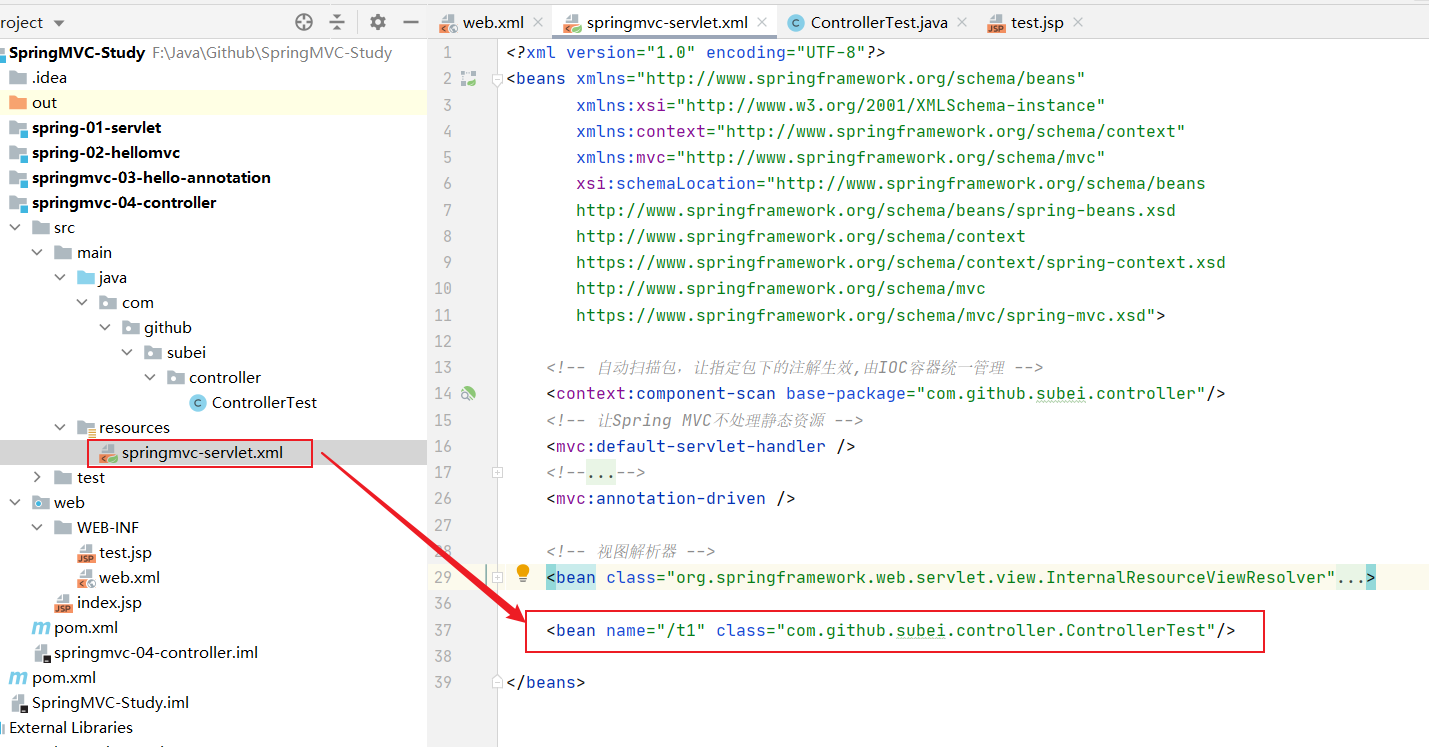Click the collapse all icon in Project panel
Viewport: 1429px width, 747px height.
tap(337, 22)
